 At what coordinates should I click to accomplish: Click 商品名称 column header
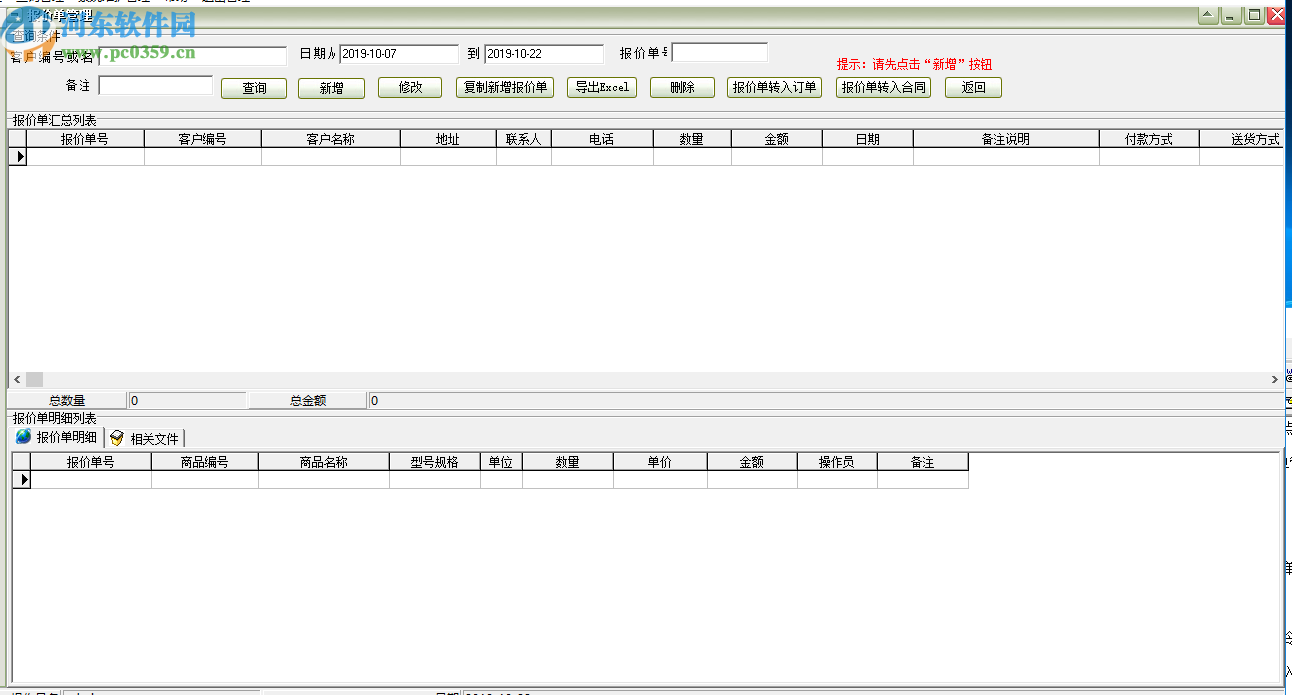coord(324,462)
